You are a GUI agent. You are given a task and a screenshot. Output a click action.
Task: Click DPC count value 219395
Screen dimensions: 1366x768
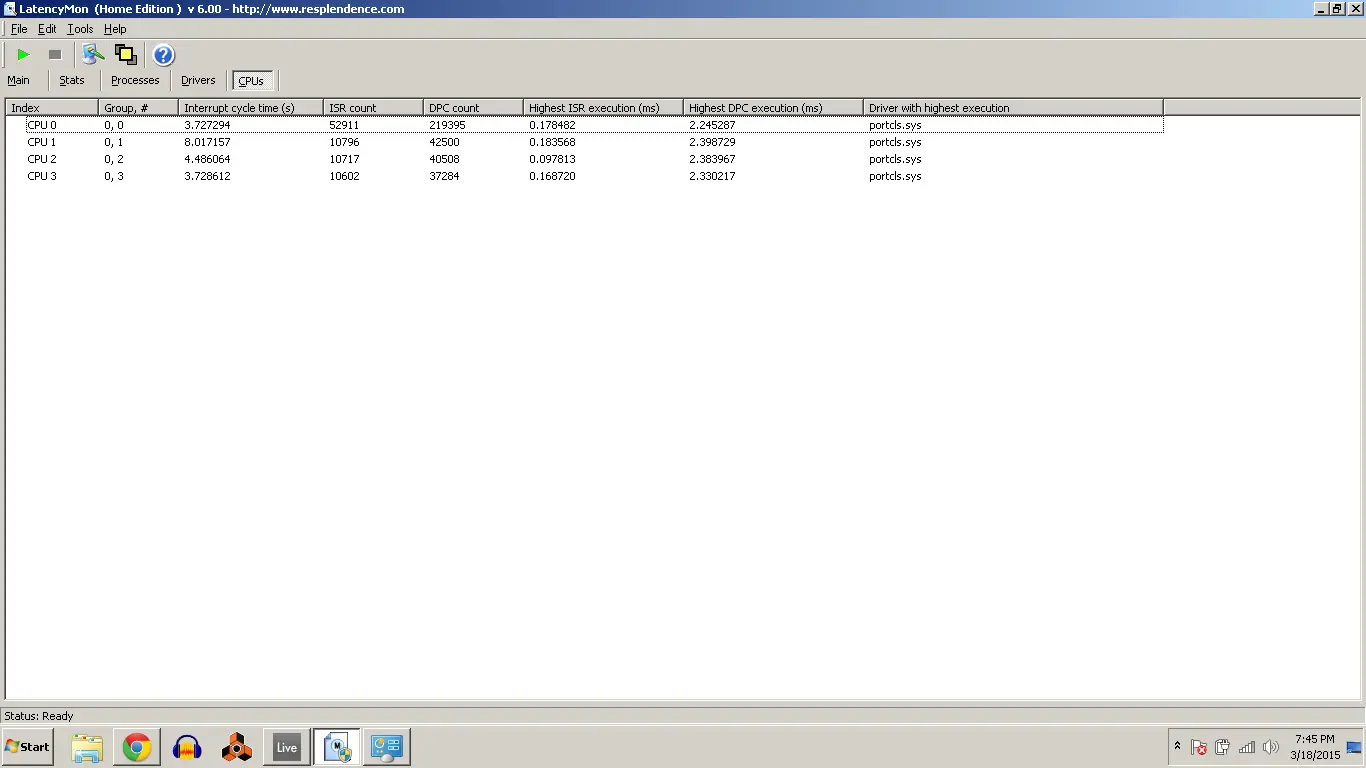click(447, 125)
